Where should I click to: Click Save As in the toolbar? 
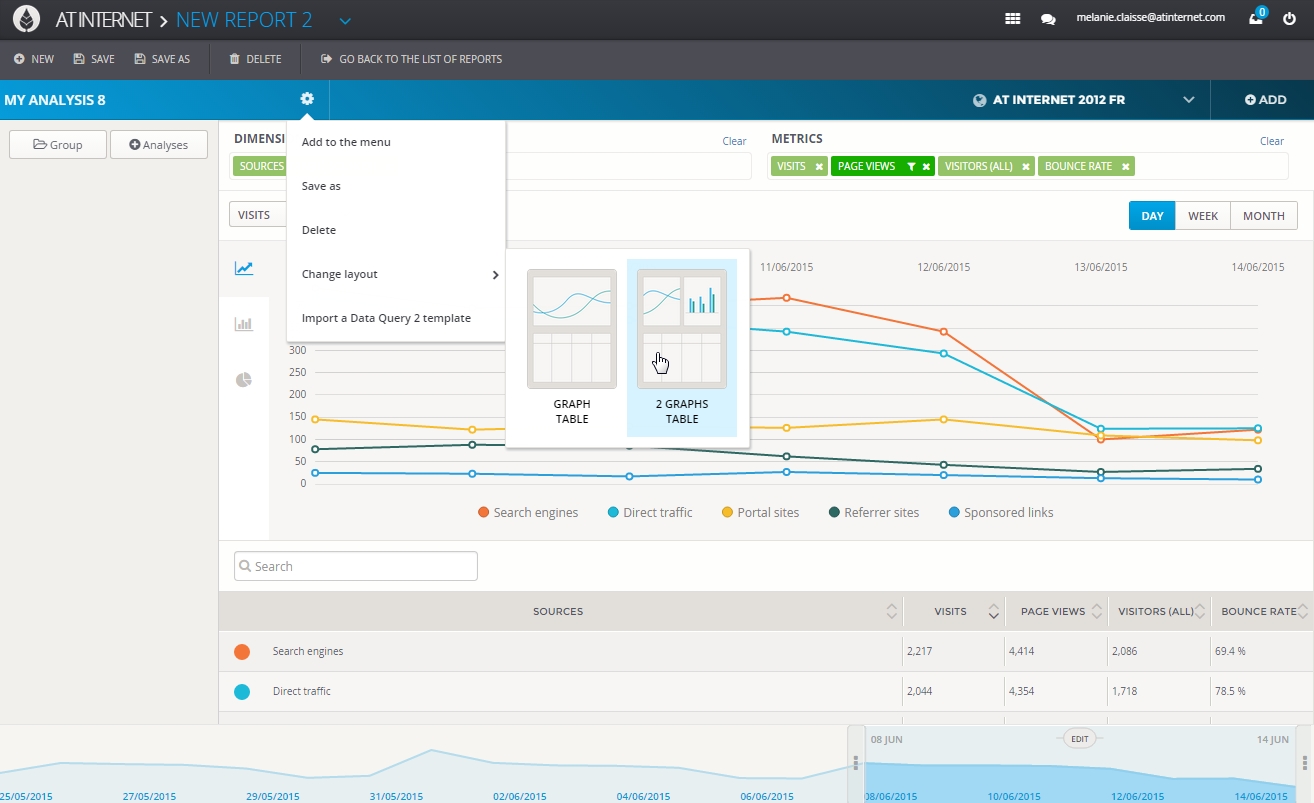pos(162,59)
